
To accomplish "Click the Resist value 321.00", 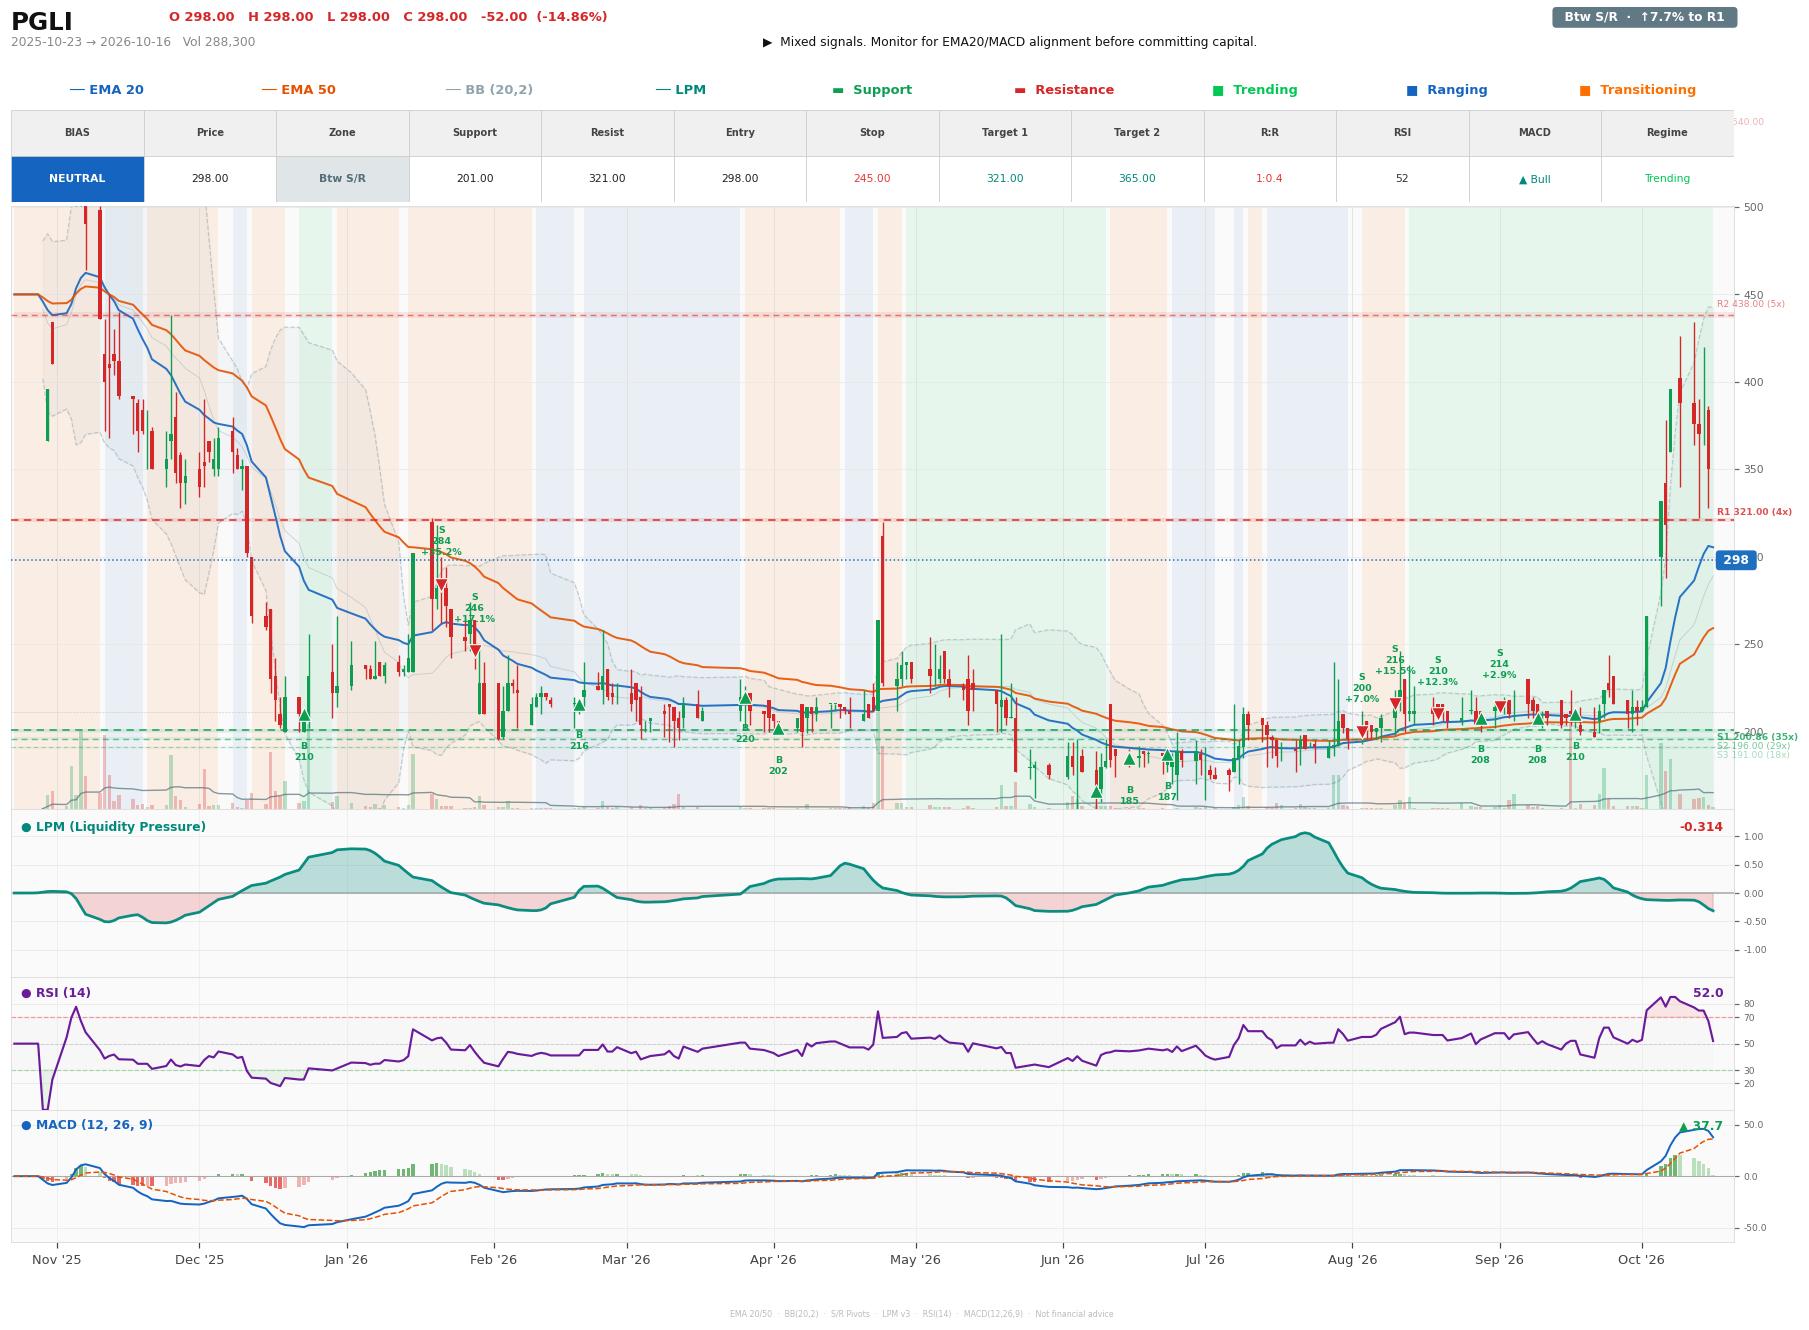I will (607, 179).
